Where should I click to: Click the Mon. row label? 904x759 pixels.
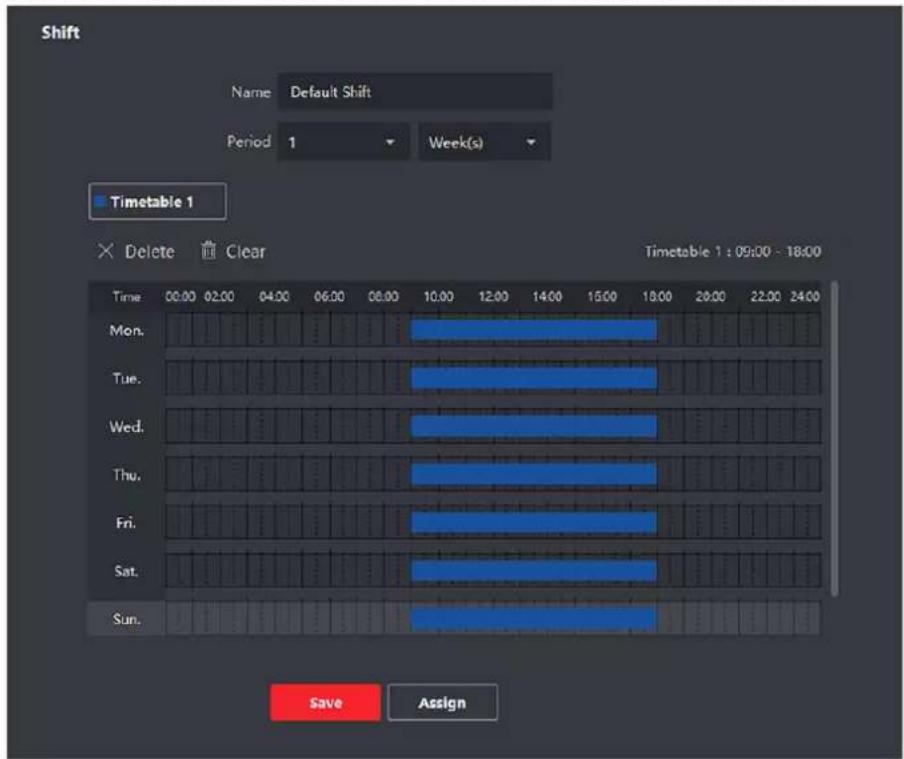[126, 330]
